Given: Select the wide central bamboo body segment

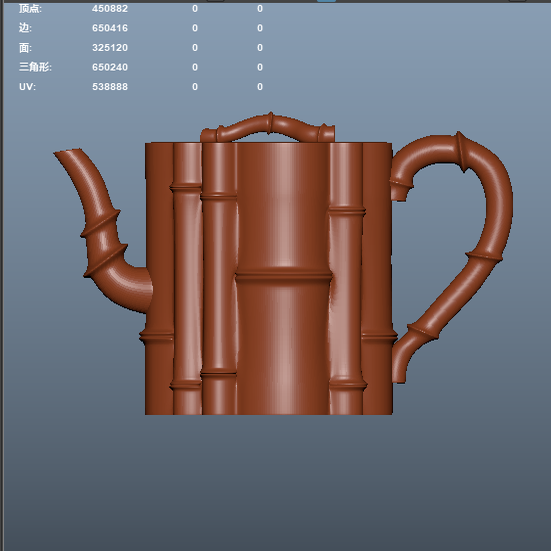Looking at the screenshot, I should 283,278.
